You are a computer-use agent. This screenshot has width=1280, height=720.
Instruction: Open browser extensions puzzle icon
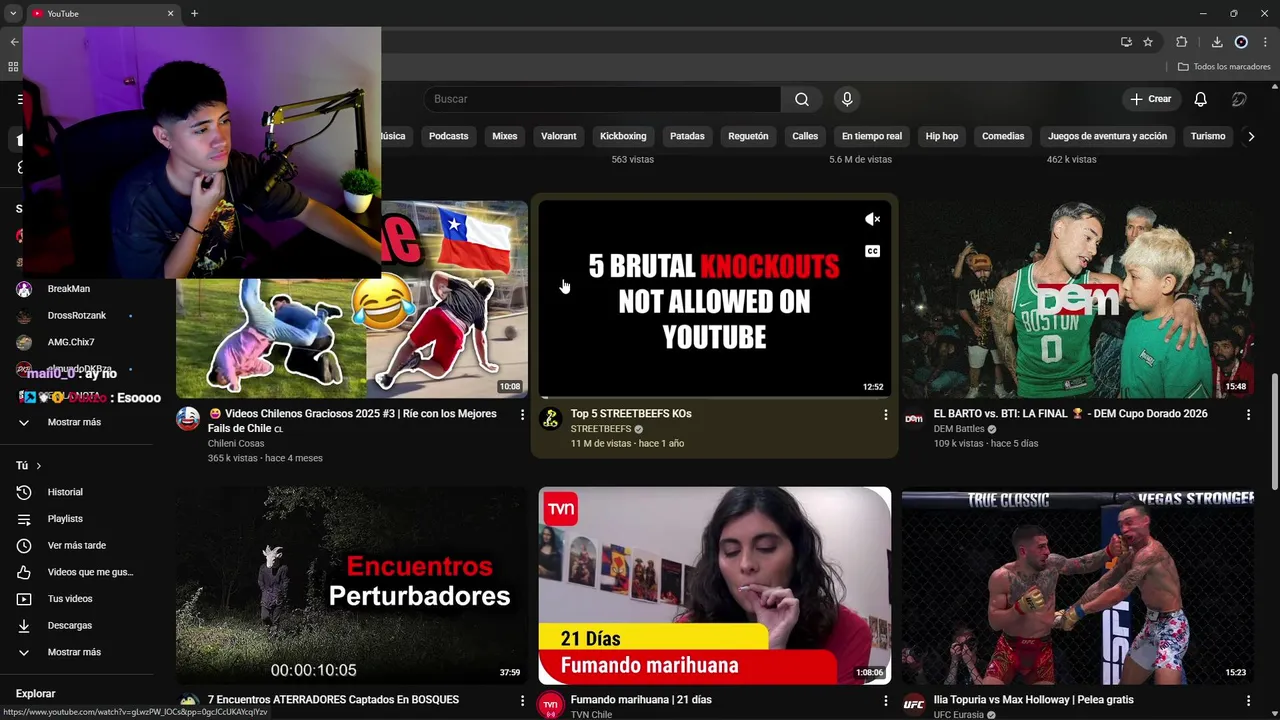1182,42
